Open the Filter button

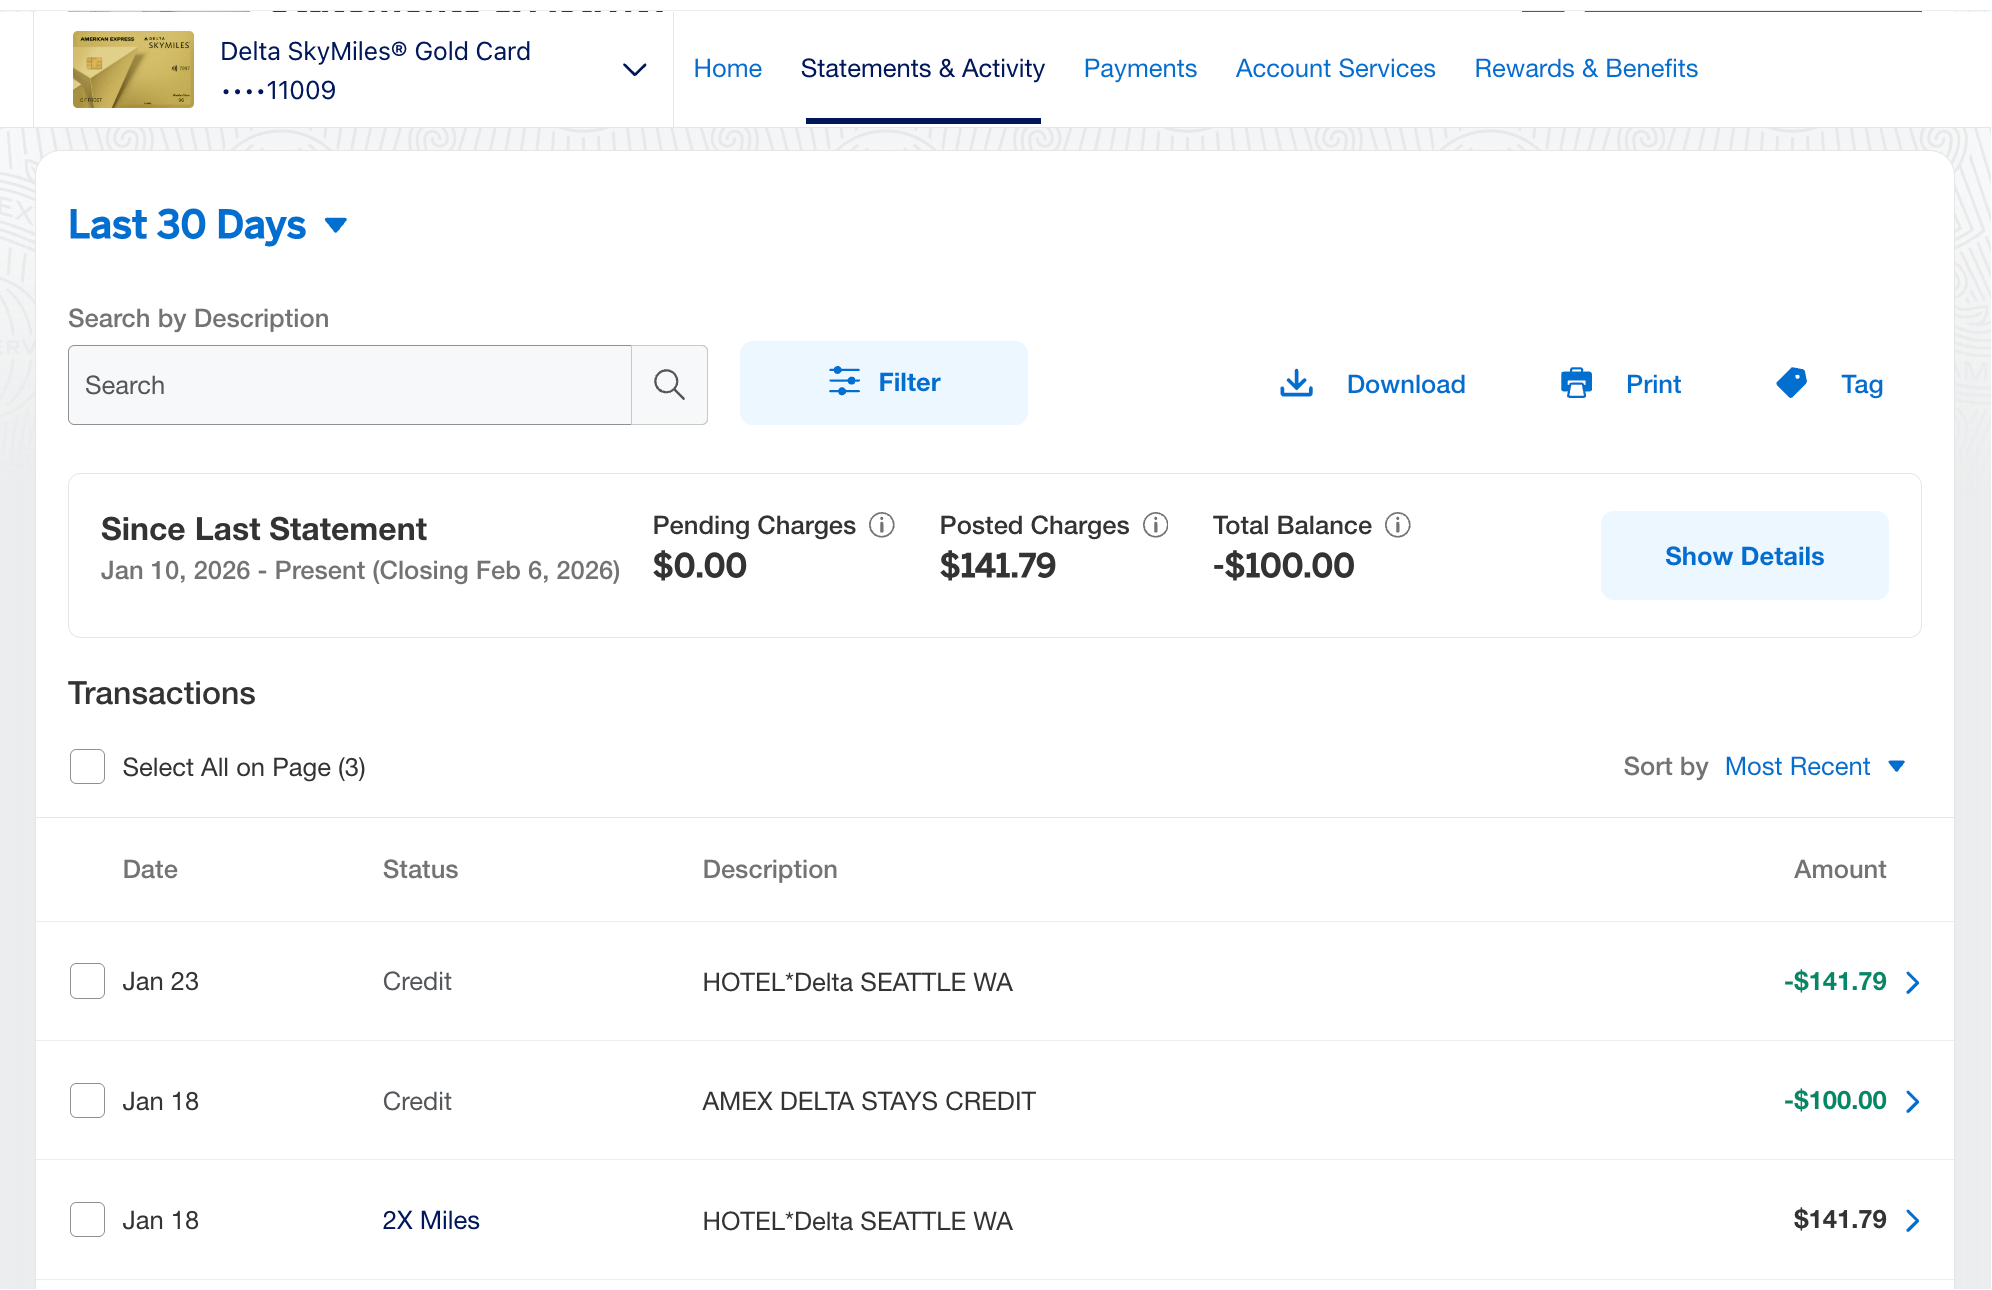(x=884, y=383)
